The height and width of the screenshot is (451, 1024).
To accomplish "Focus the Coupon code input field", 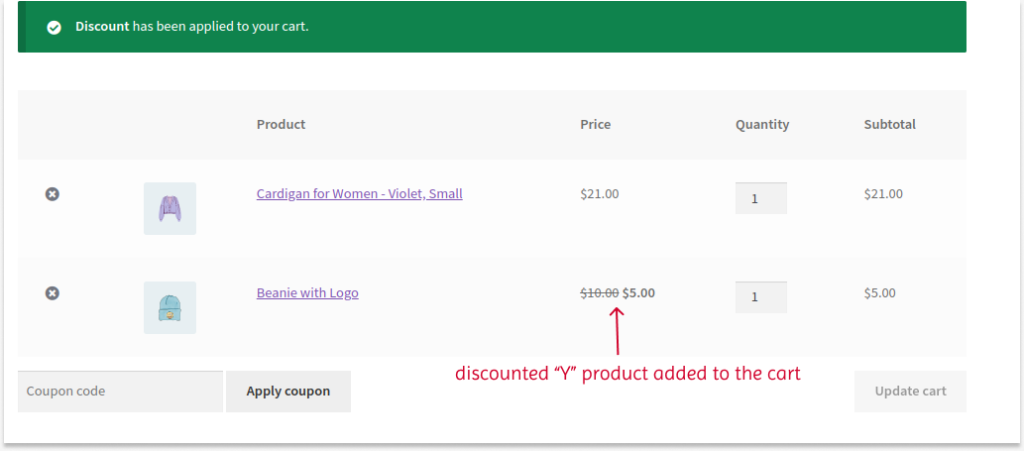I will click(120, 391).
